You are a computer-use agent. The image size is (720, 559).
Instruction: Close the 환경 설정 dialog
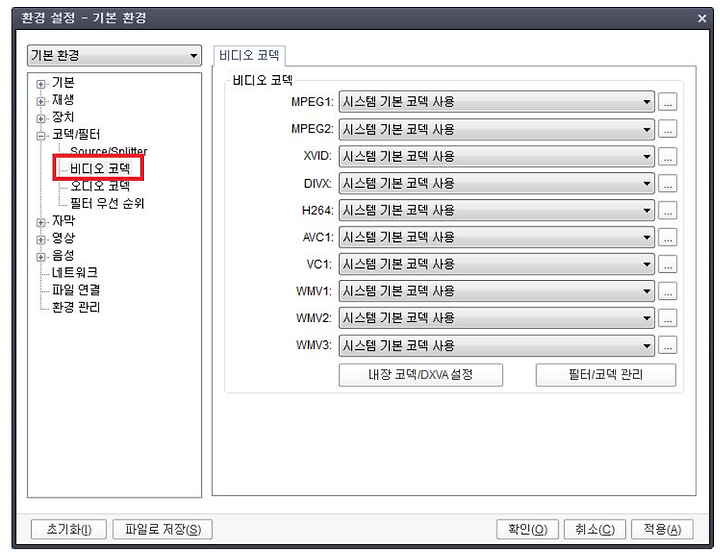(x=702, y=18)
